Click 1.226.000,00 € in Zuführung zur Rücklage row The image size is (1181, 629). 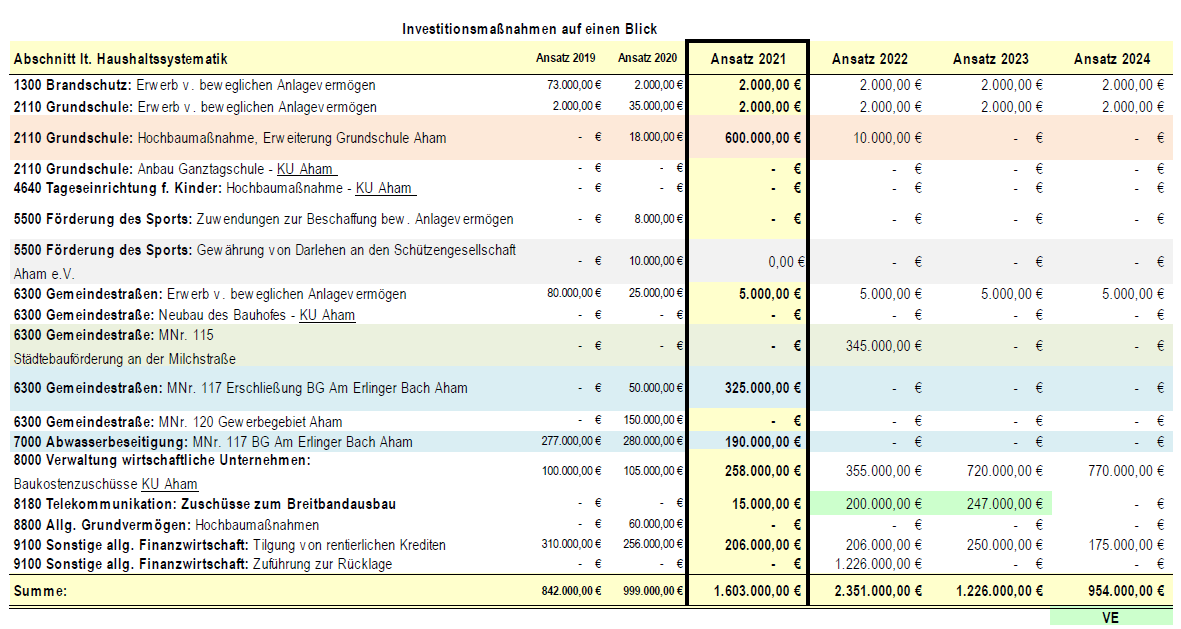(x=878, y=564)
